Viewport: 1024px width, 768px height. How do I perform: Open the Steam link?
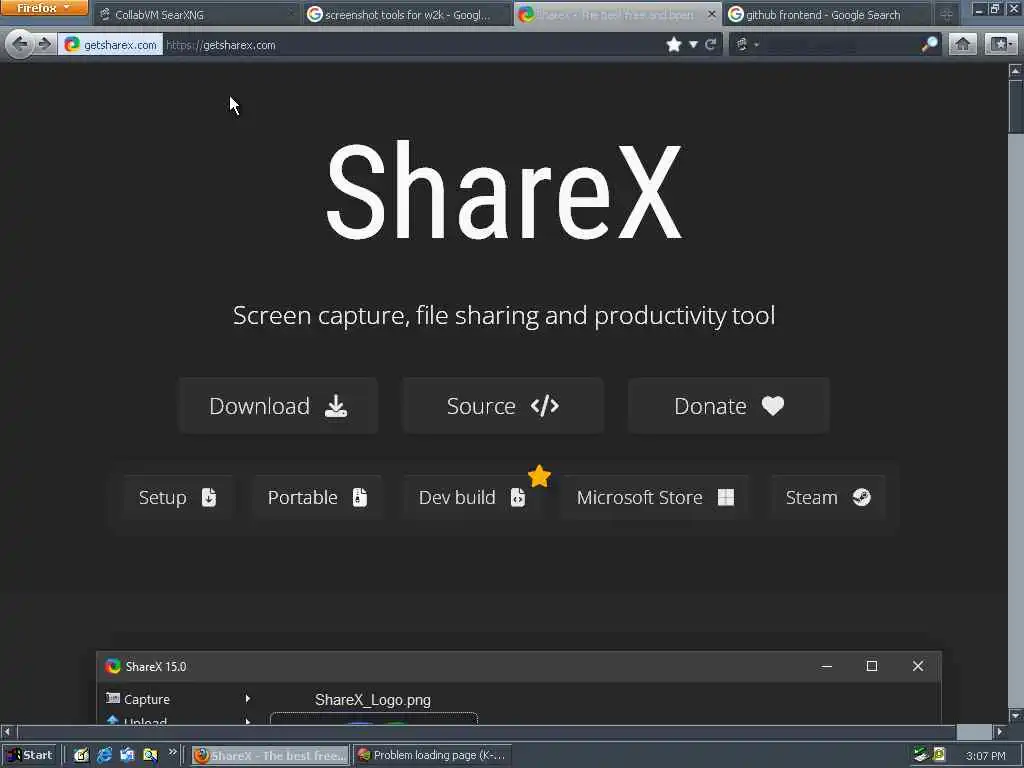828,498
